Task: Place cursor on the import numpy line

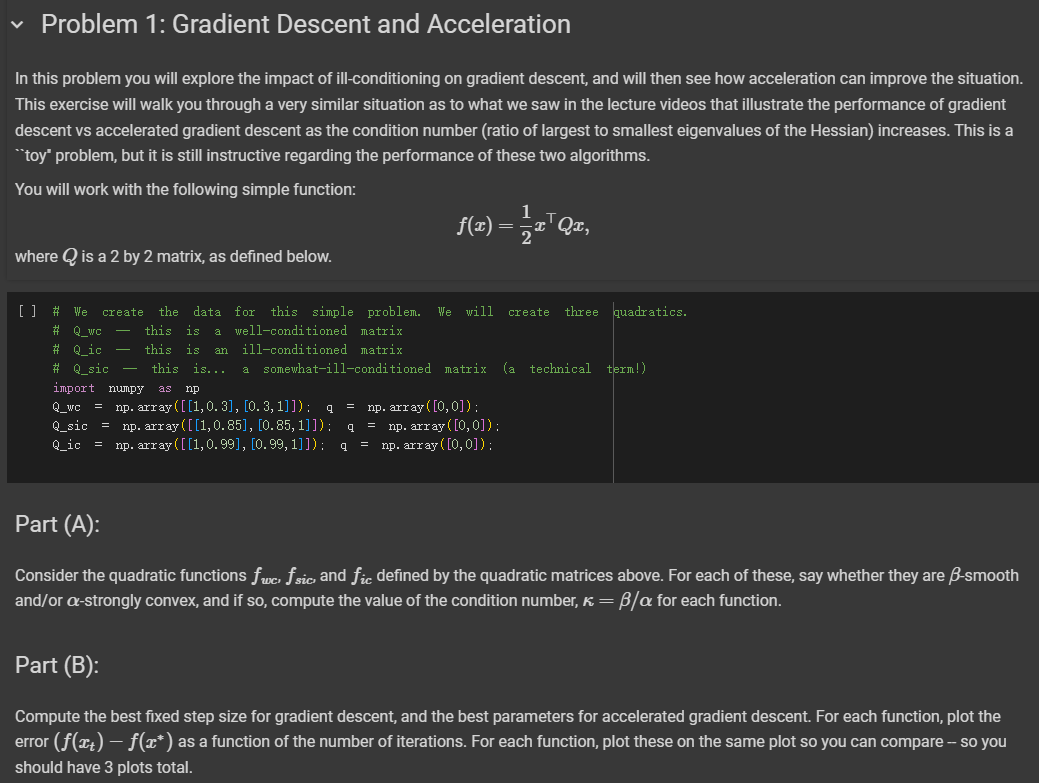Action: (130, 387)
